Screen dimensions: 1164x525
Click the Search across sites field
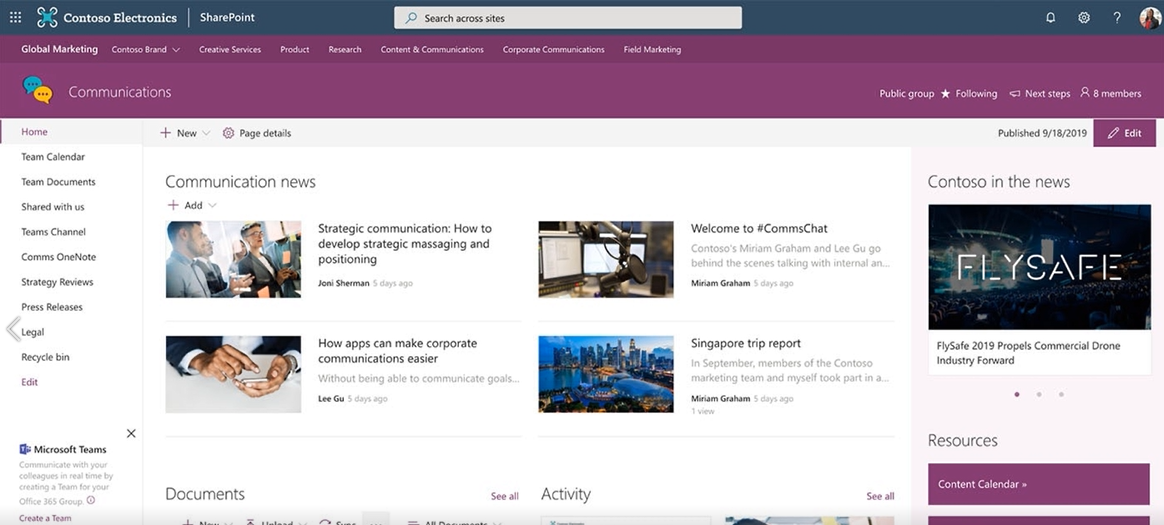568,18
